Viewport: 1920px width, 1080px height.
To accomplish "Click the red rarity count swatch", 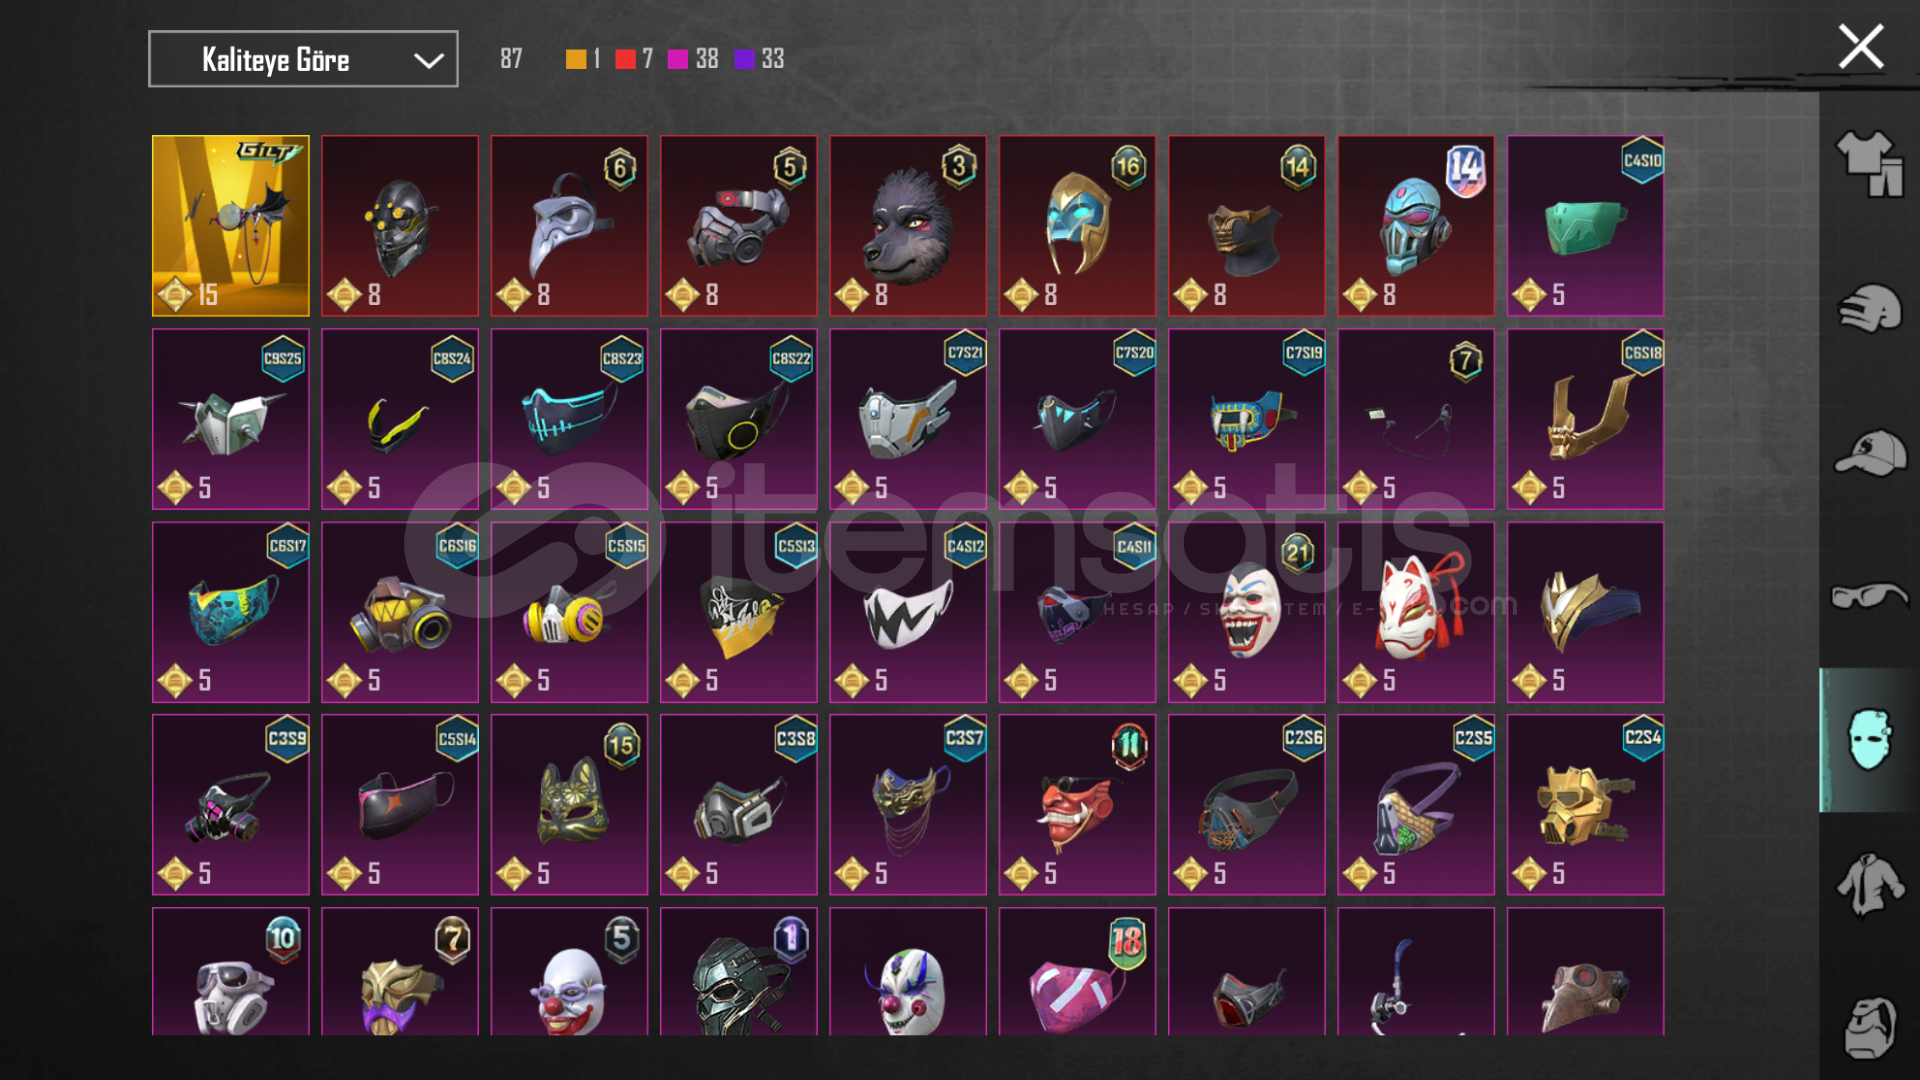I will tap(625, 59).
